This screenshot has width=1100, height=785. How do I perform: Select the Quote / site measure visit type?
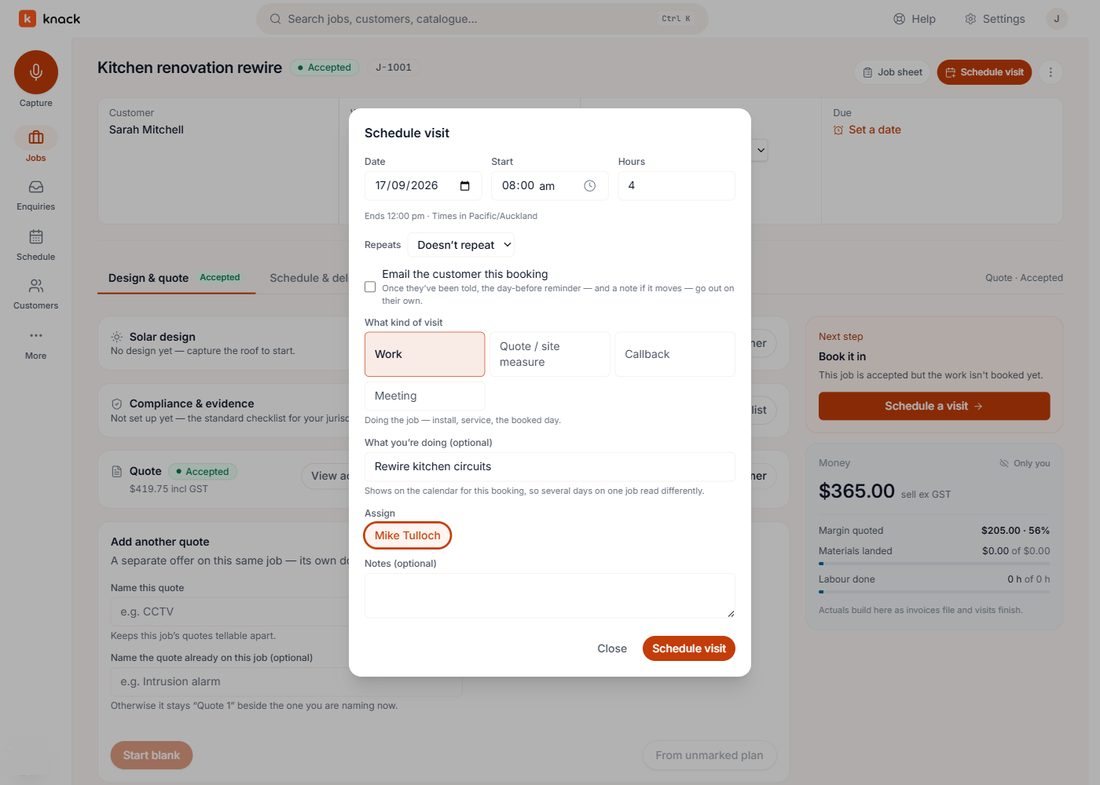tap(550, 354)
